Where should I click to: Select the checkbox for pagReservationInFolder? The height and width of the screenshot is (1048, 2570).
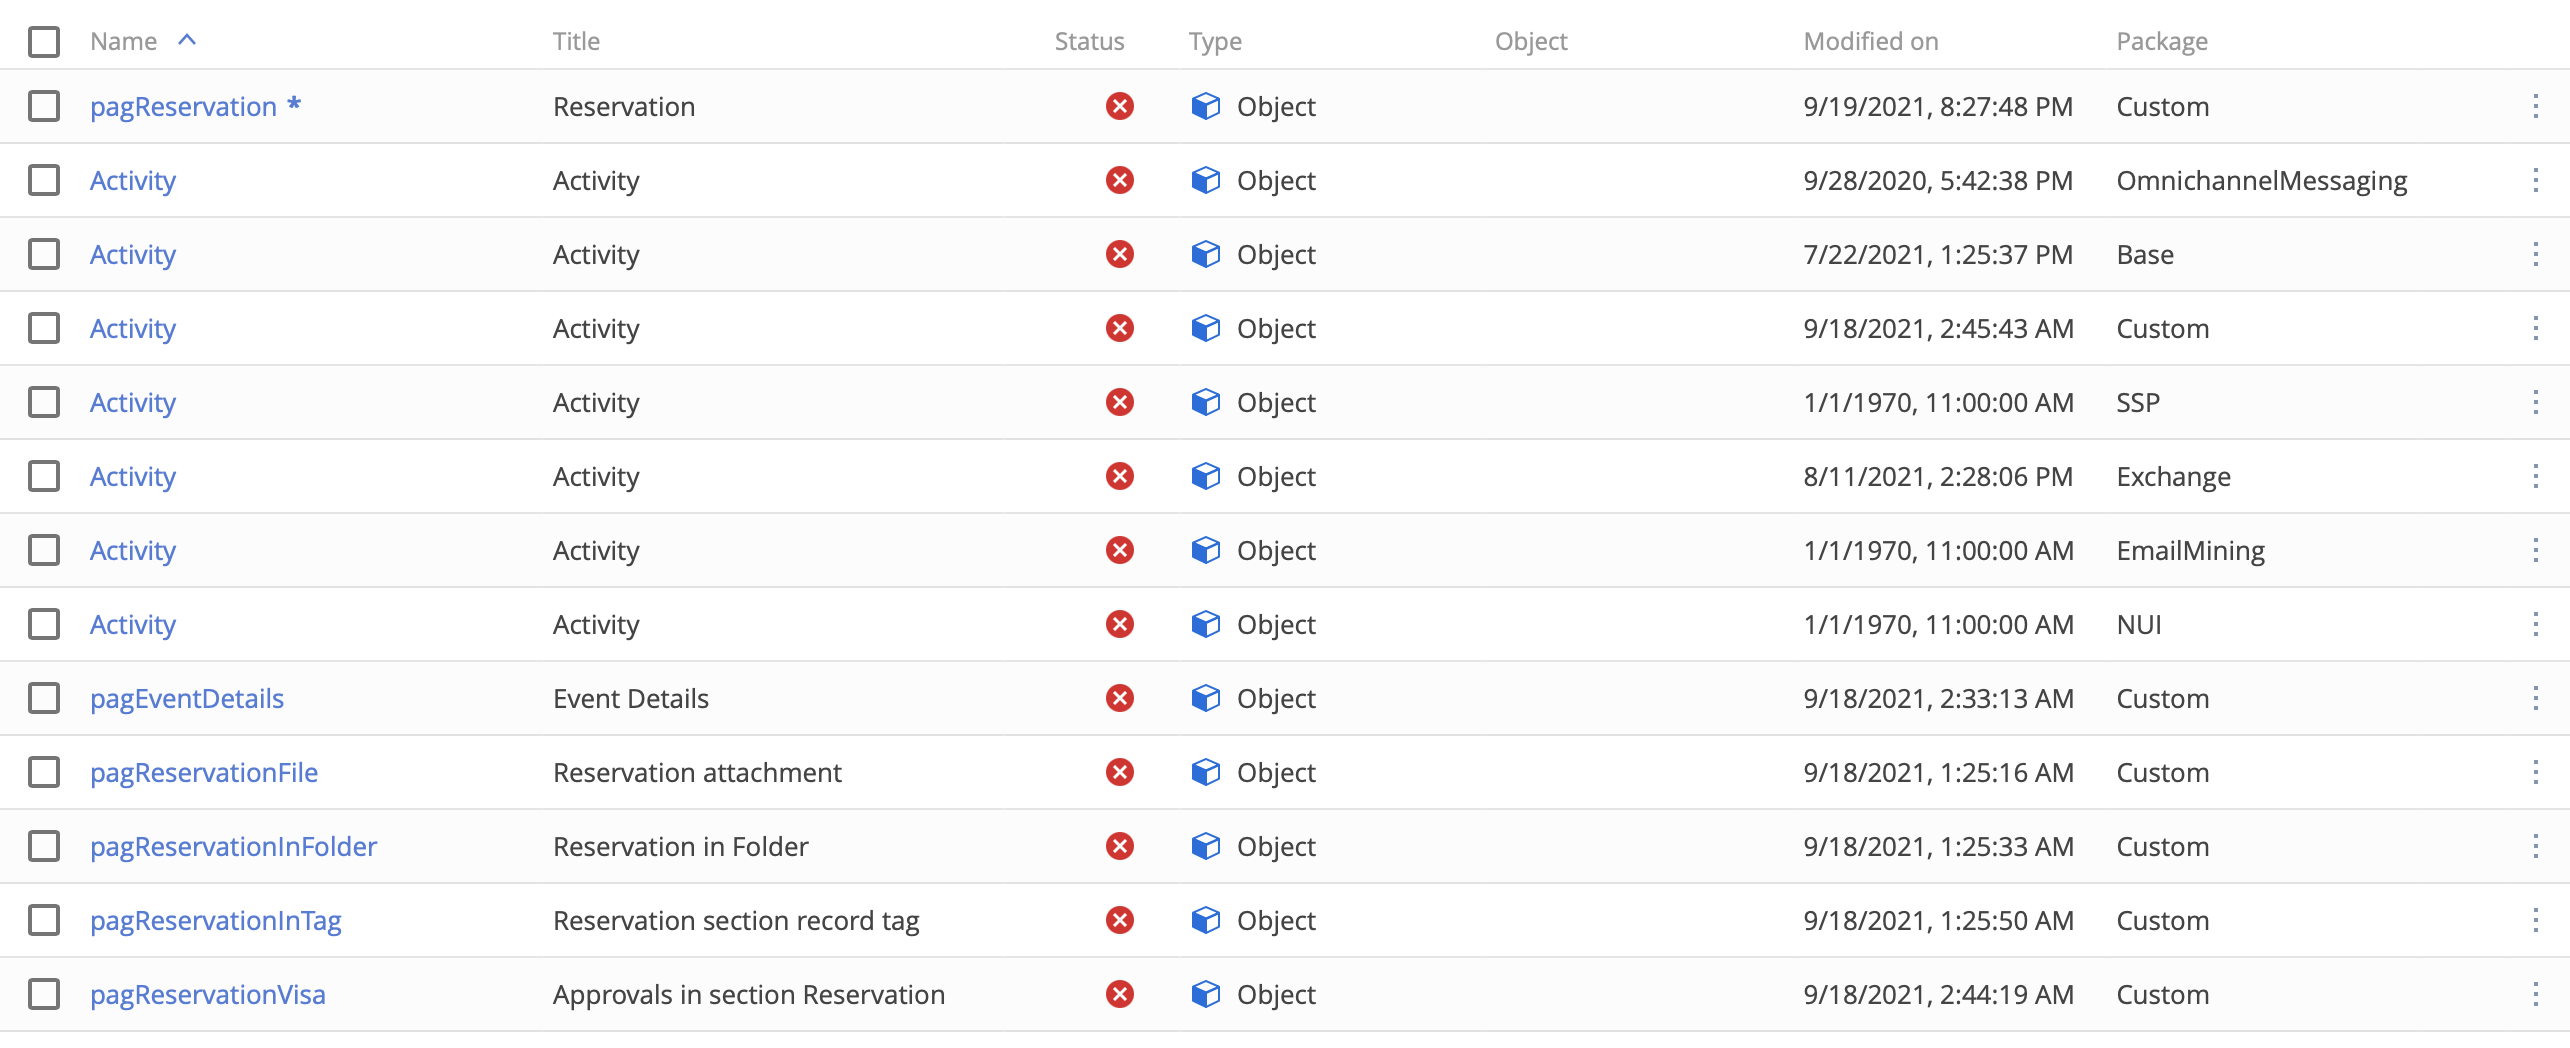point(44,846)
